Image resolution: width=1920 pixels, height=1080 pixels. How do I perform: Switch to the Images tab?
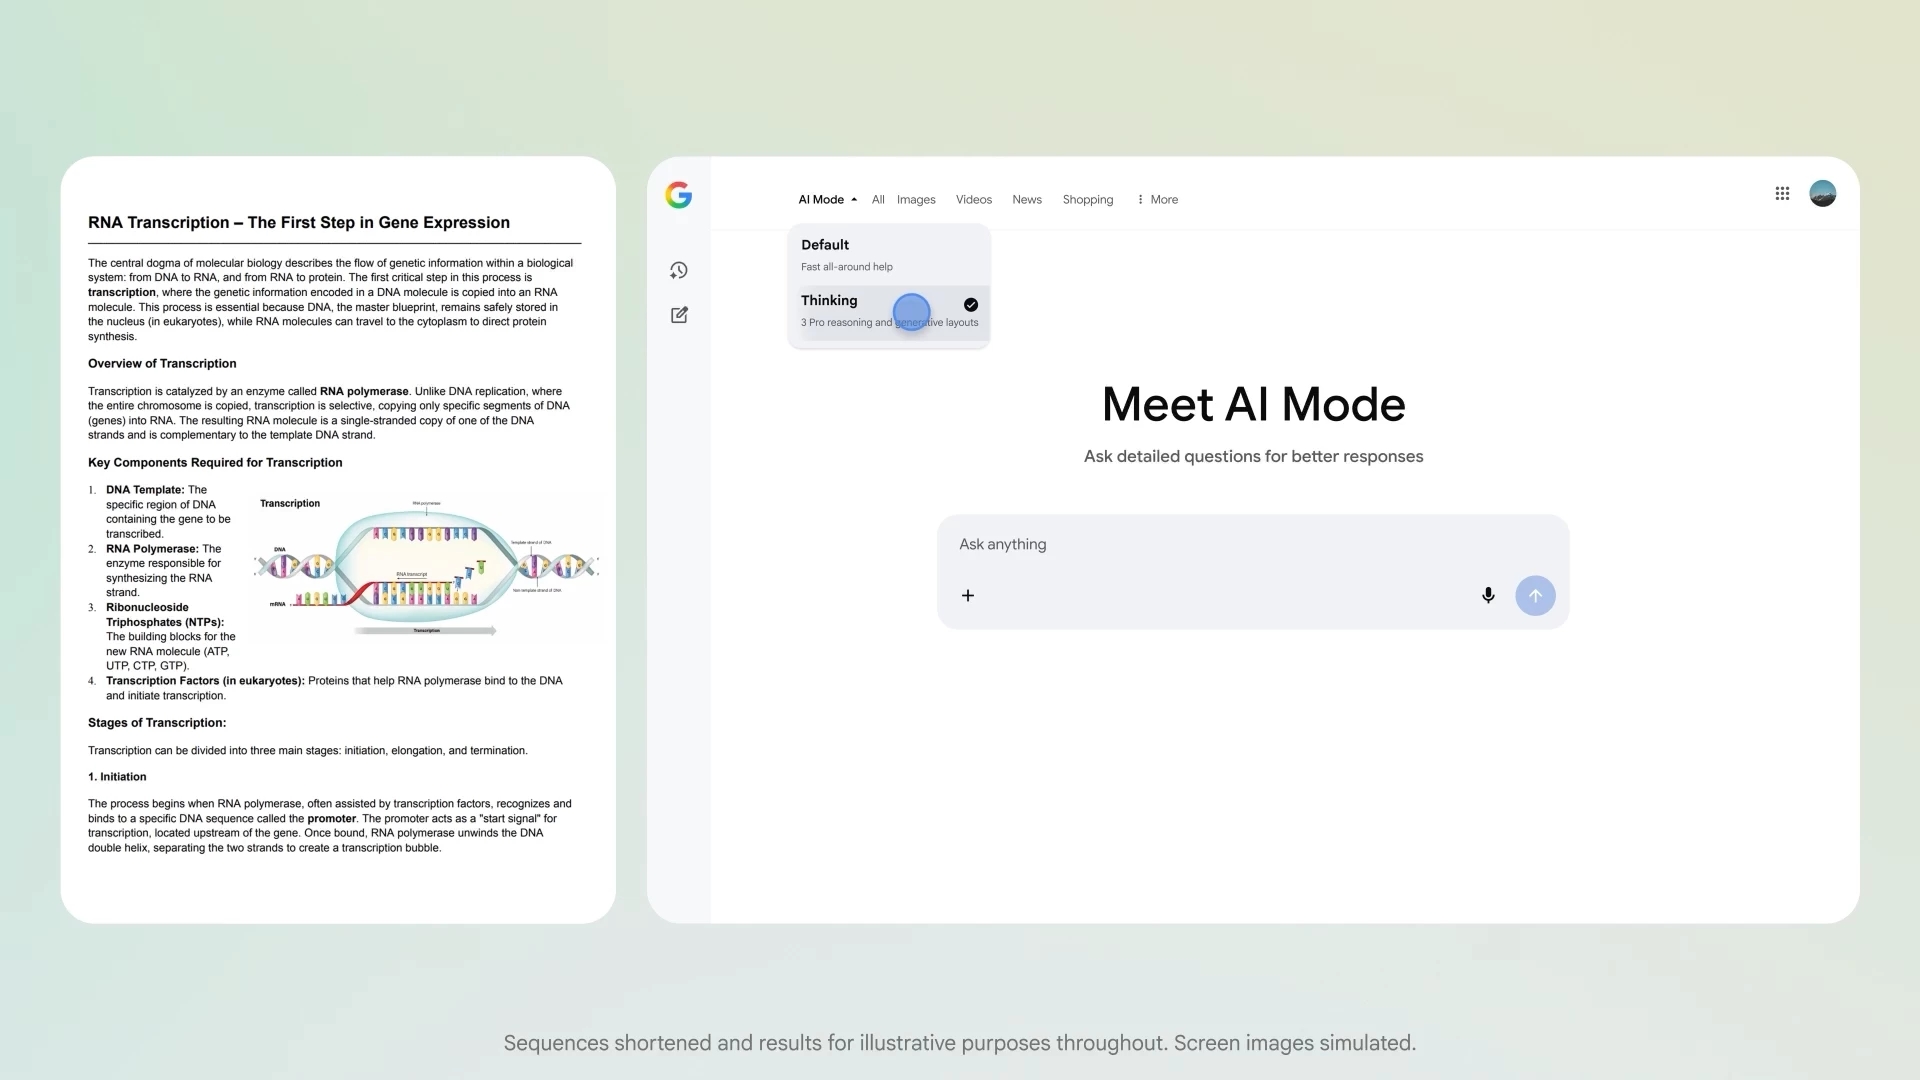pos(915,199)
